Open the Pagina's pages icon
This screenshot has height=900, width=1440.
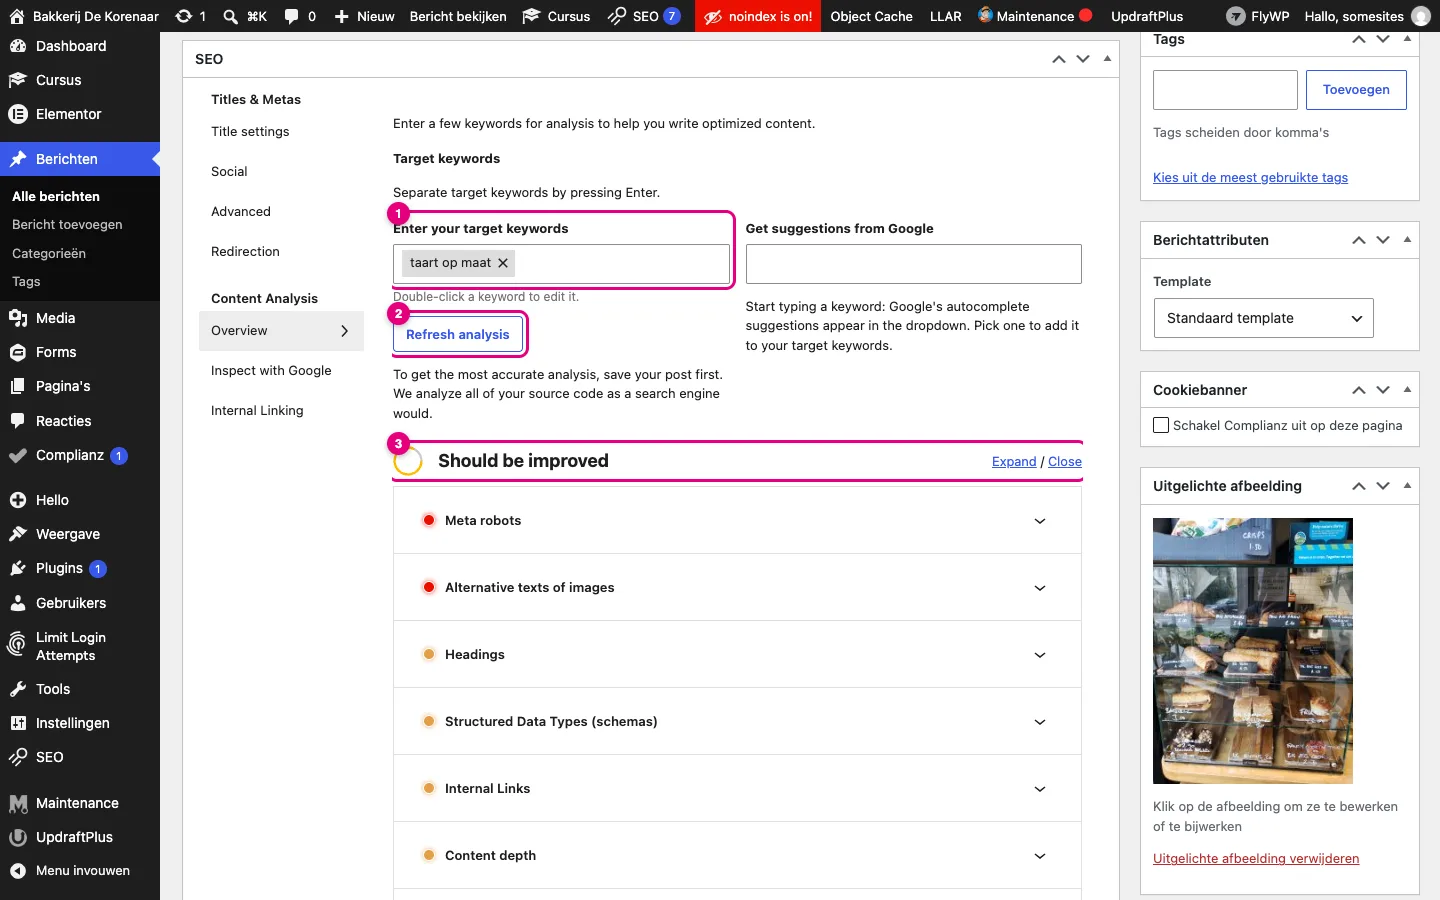(17, 386)
